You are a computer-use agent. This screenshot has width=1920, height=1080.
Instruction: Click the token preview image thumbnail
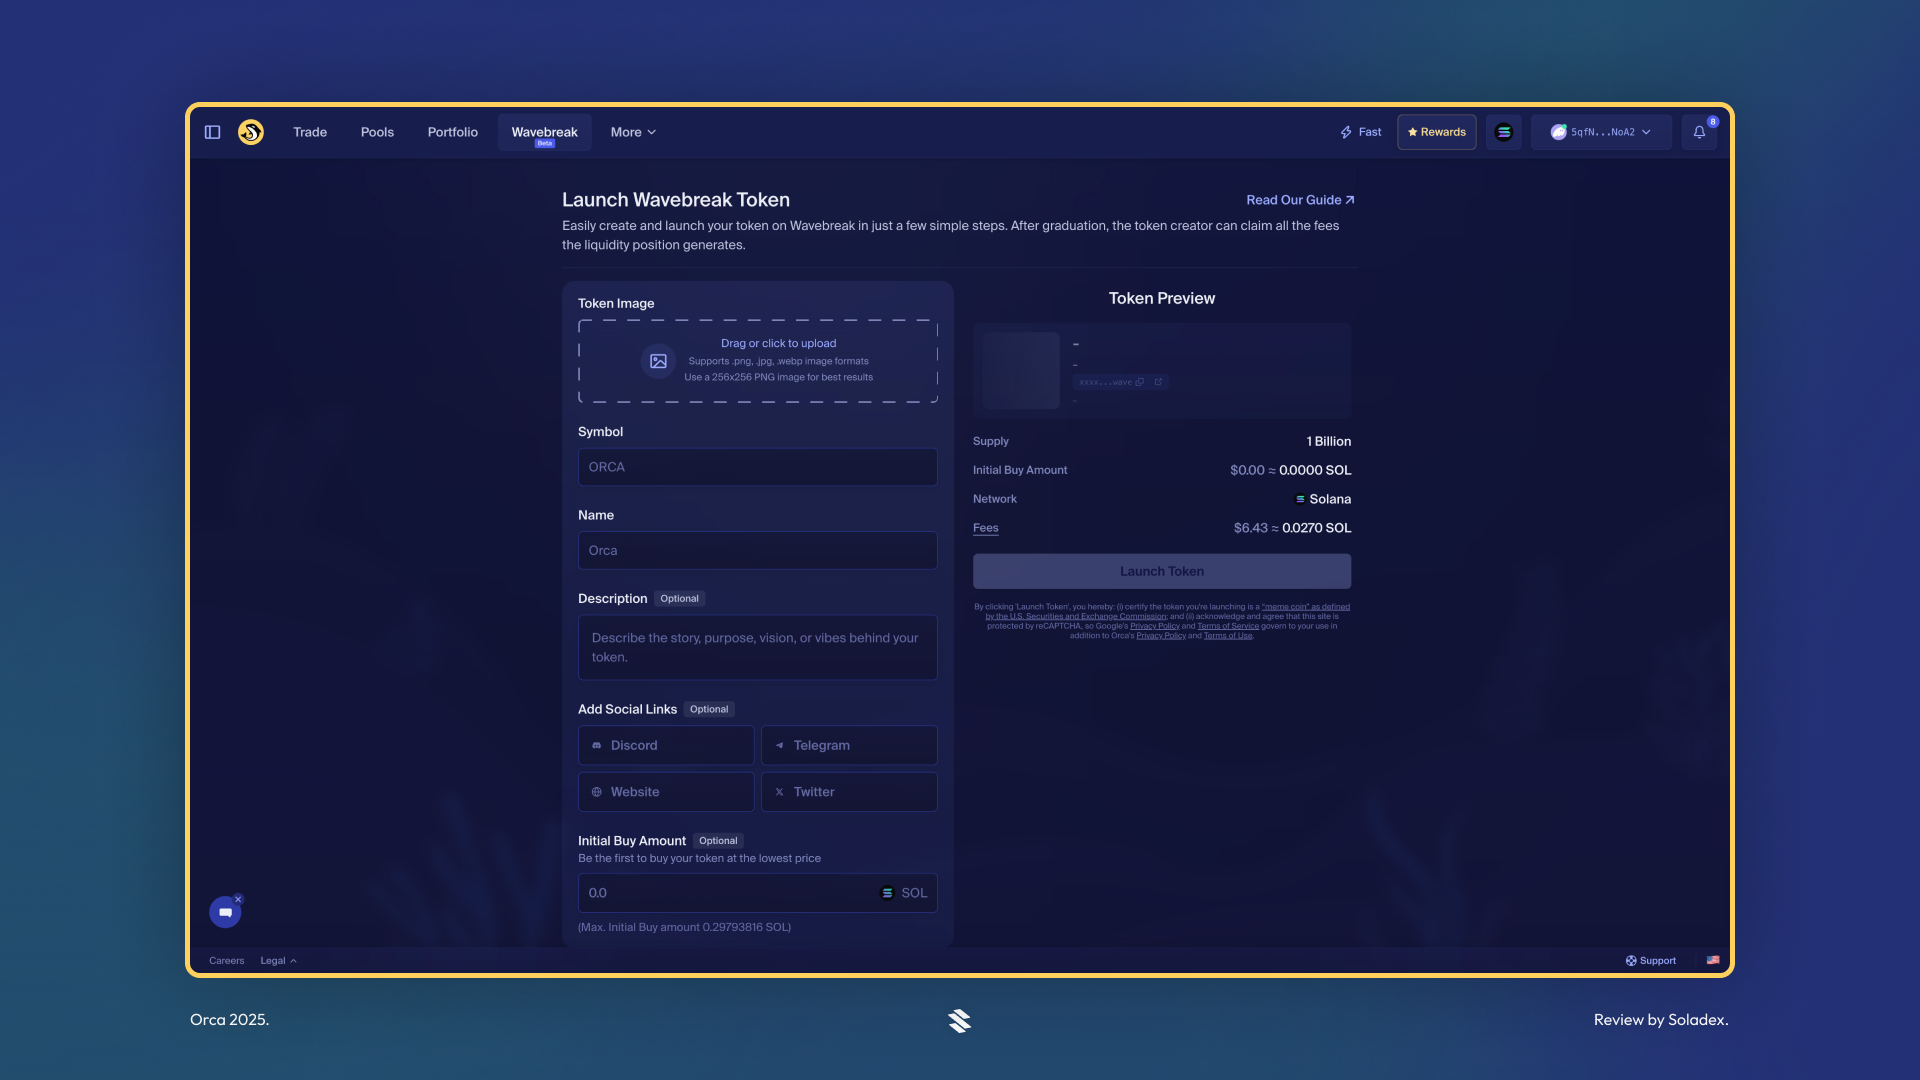[x=1021, y=370]
